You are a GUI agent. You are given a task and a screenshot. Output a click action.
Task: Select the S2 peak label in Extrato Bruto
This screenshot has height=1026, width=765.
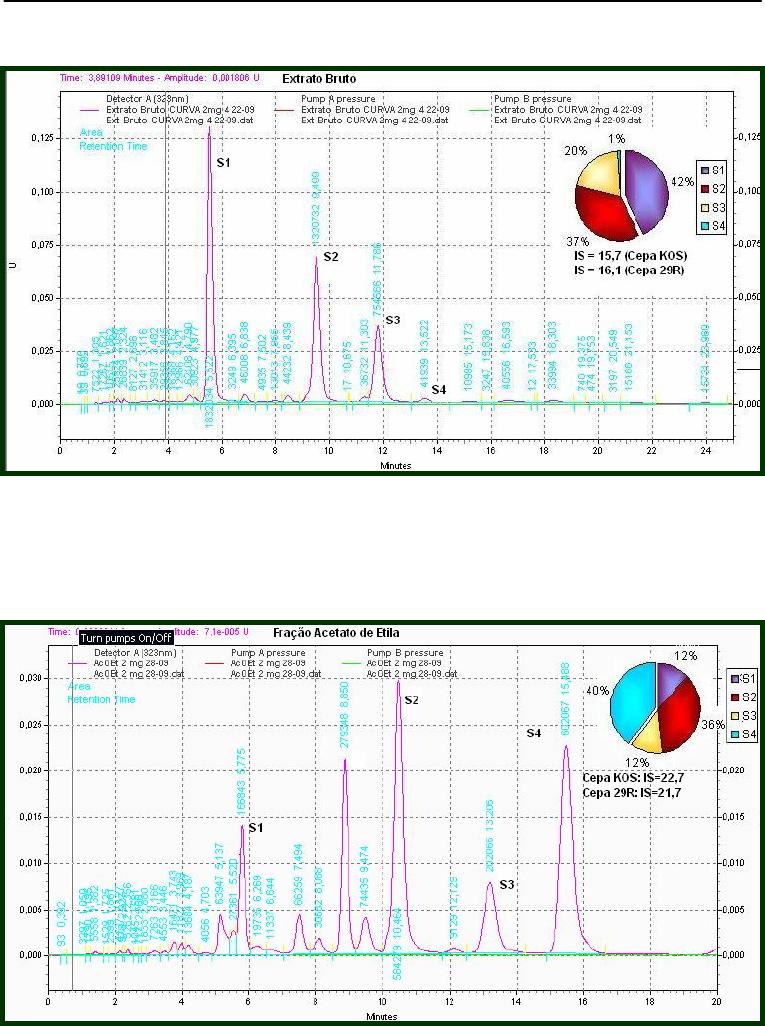pyautogui.click(x=330, y=257)
